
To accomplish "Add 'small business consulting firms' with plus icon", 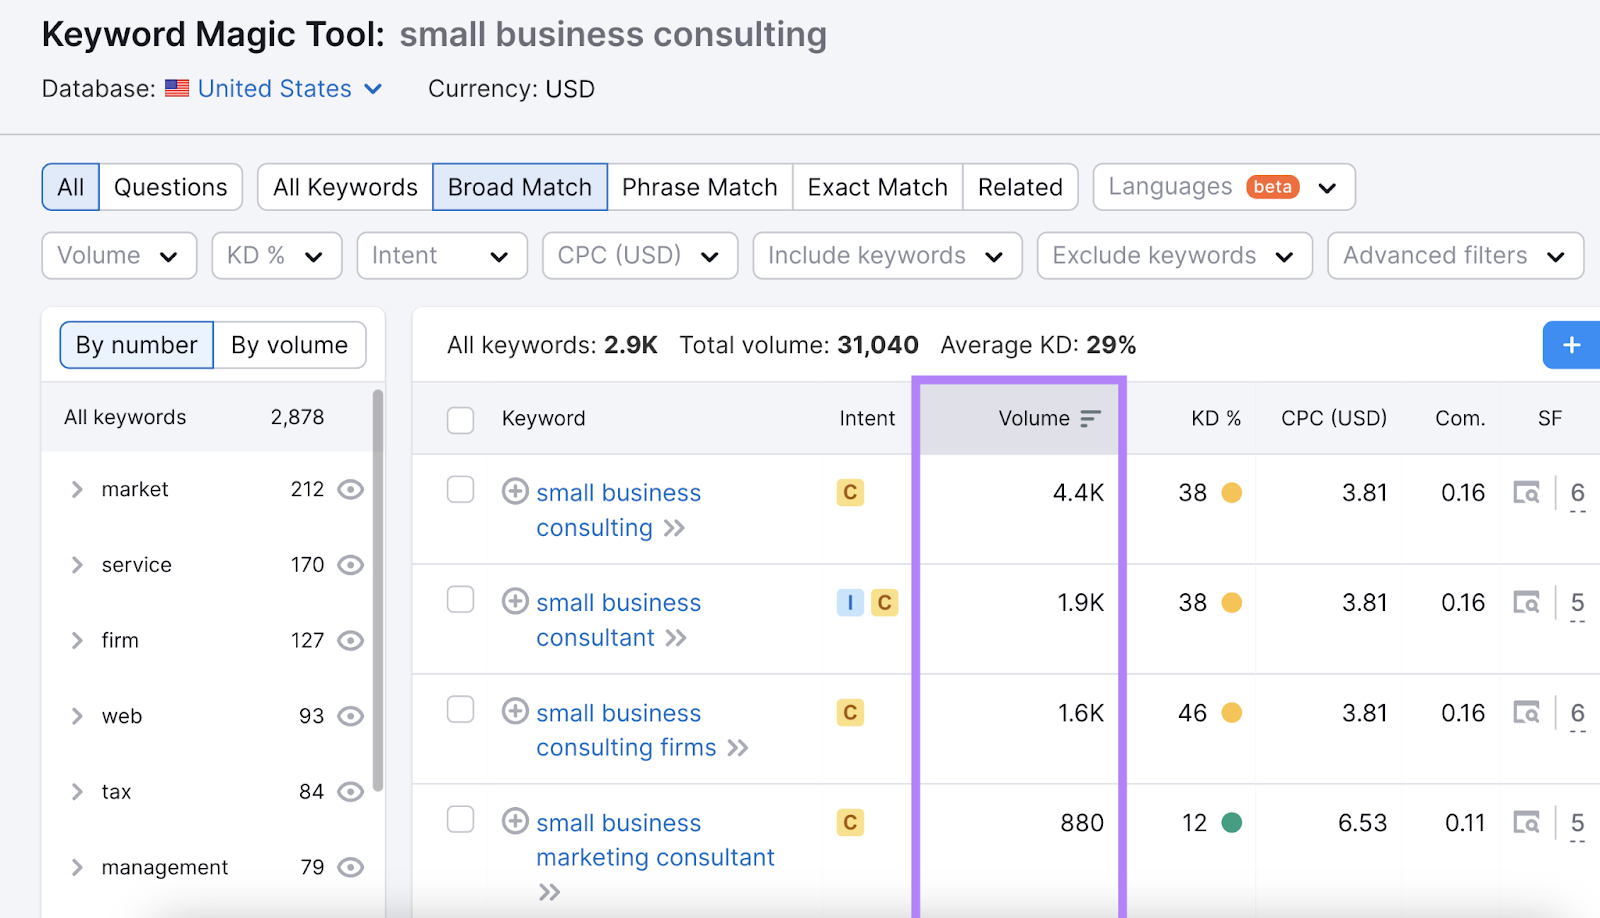I will tap(515, 711).
